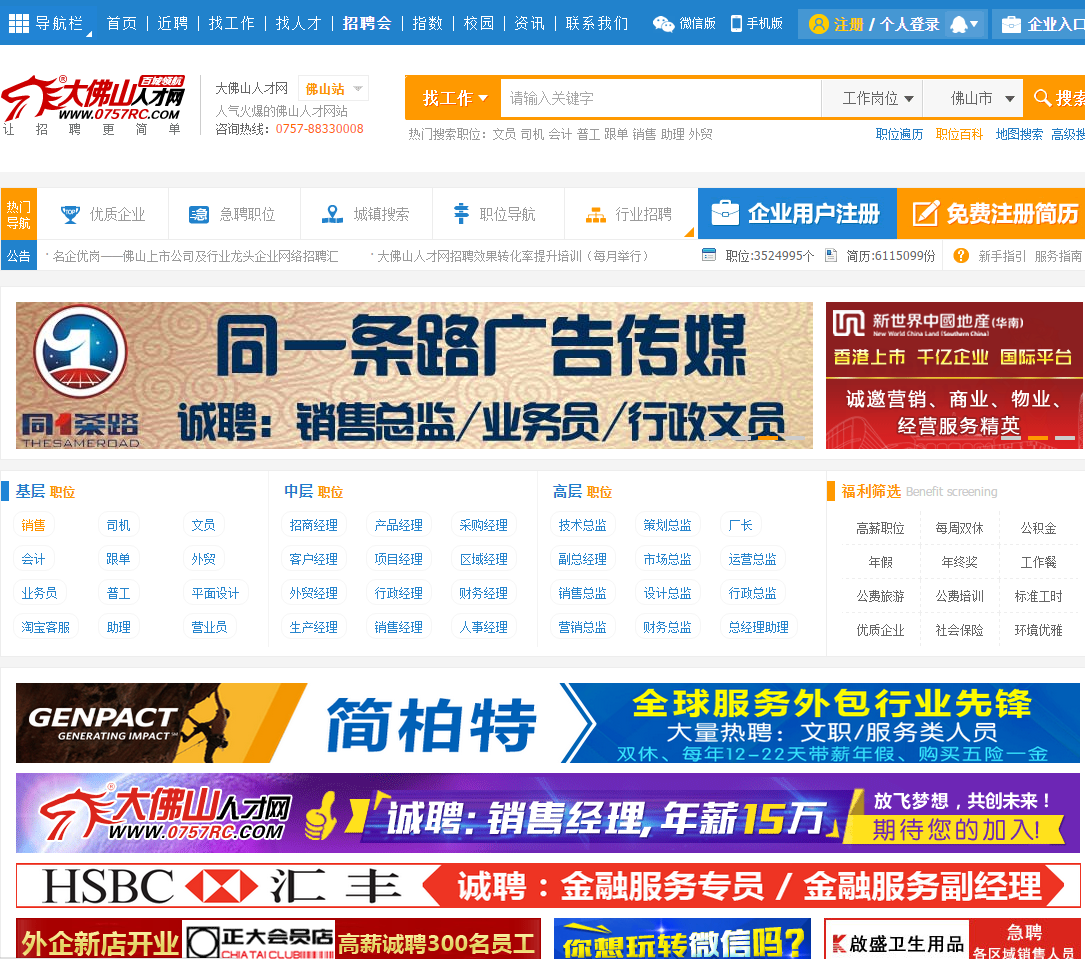Open the 培训 announcement link
The image size is (1085, 959).
[x=512, y=256]
